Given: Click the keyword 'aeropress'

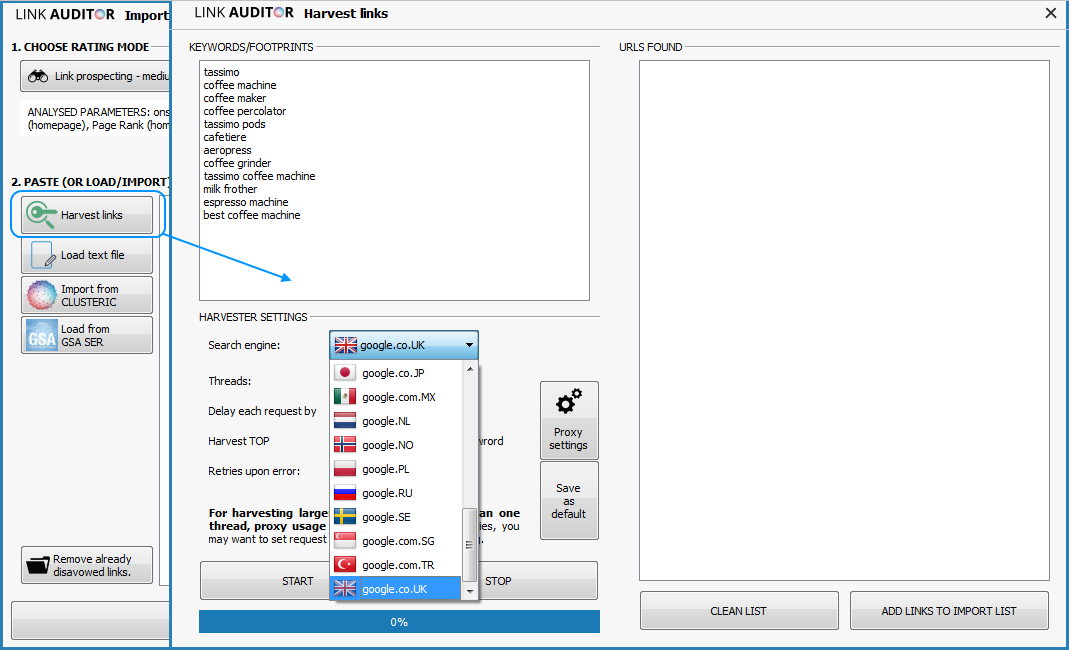Looking at the screenshot, I should 227,150.
